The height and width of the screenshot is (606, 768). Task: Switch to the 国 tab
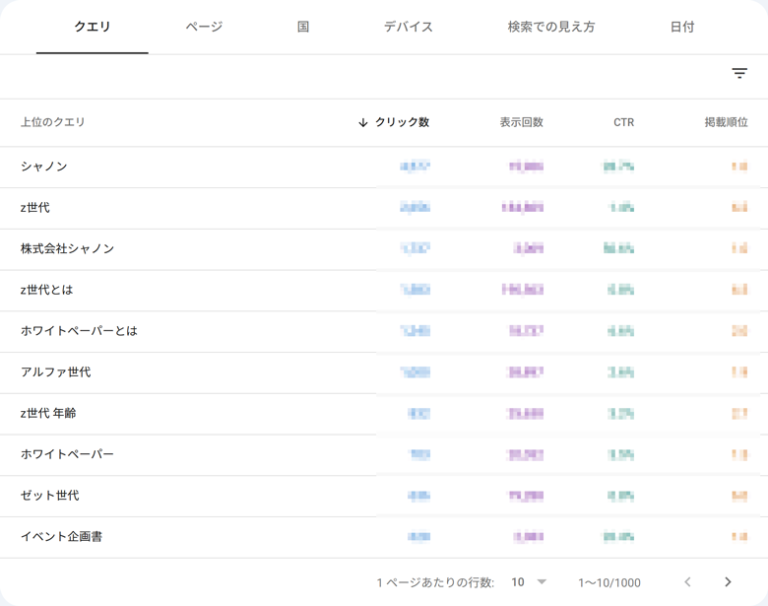coord(303,27)
